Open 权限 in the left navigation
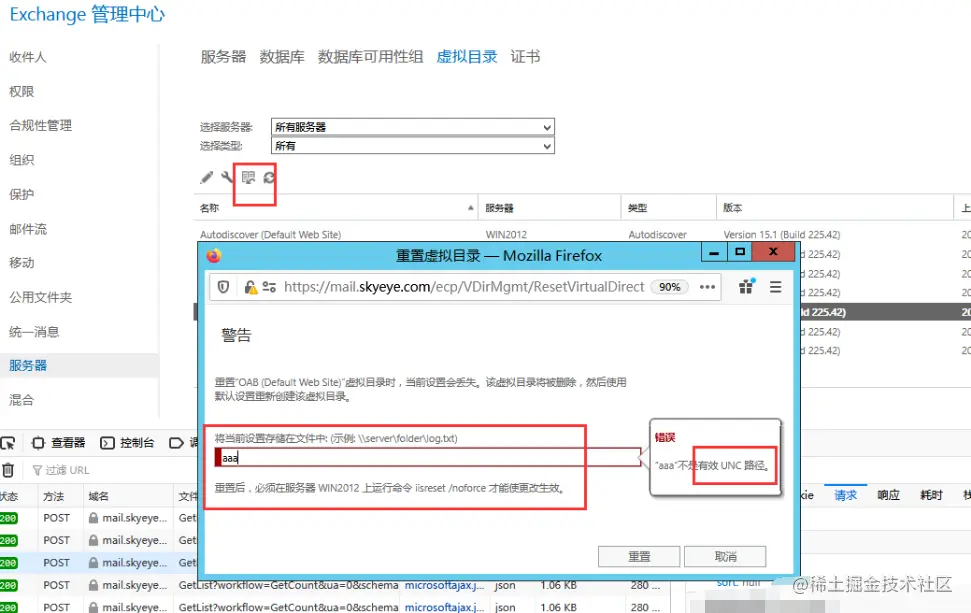This screenshot has height=613, width=971. 22,92
